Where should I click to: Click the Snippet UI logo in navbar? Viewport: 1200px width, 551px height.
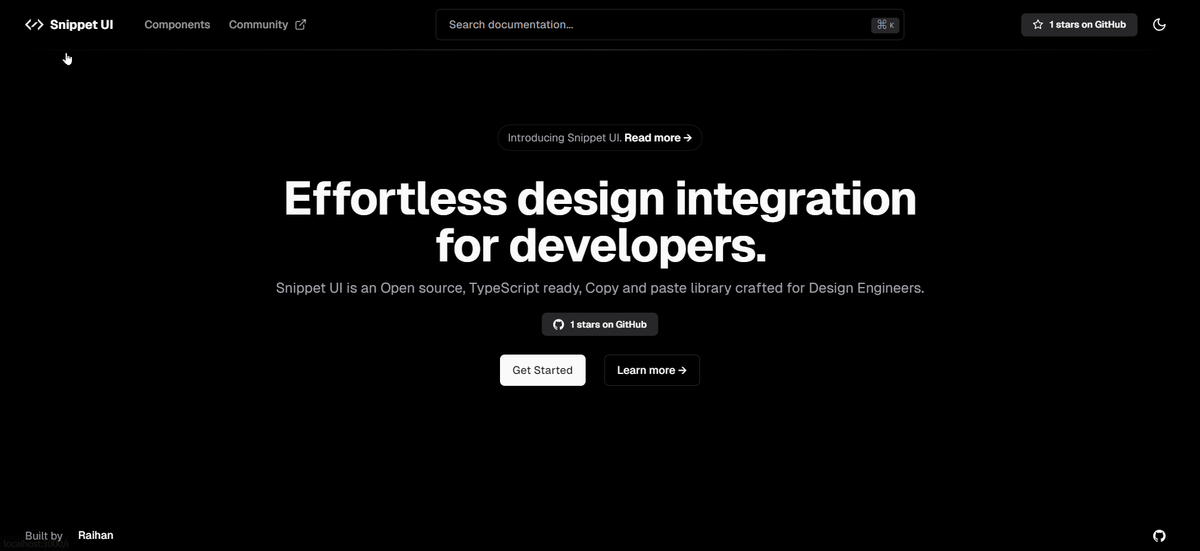(x=69, y=25)
